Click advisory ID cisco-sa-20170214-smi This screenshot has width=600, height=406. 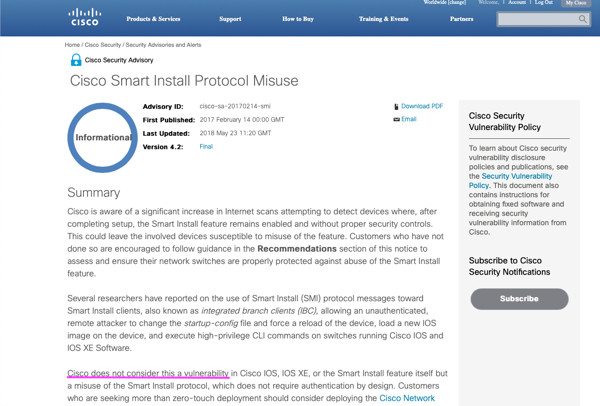coord(235,106)
